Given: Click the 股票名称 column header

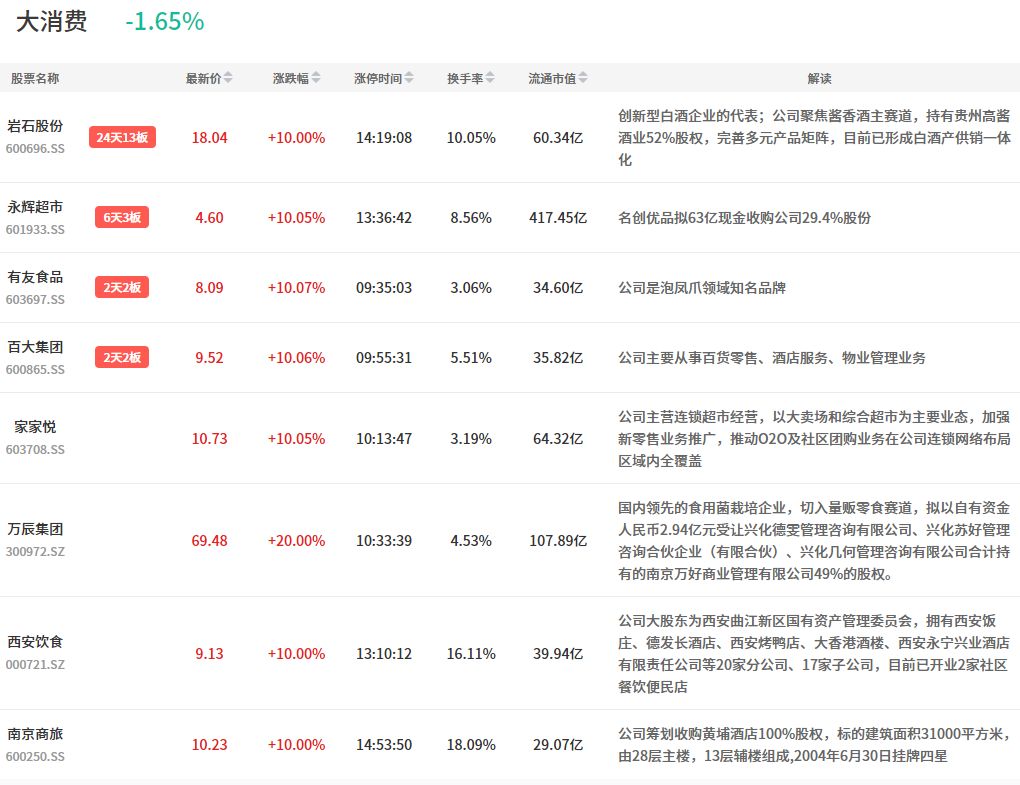Looking at the screenshot, I should click(35, 78).
